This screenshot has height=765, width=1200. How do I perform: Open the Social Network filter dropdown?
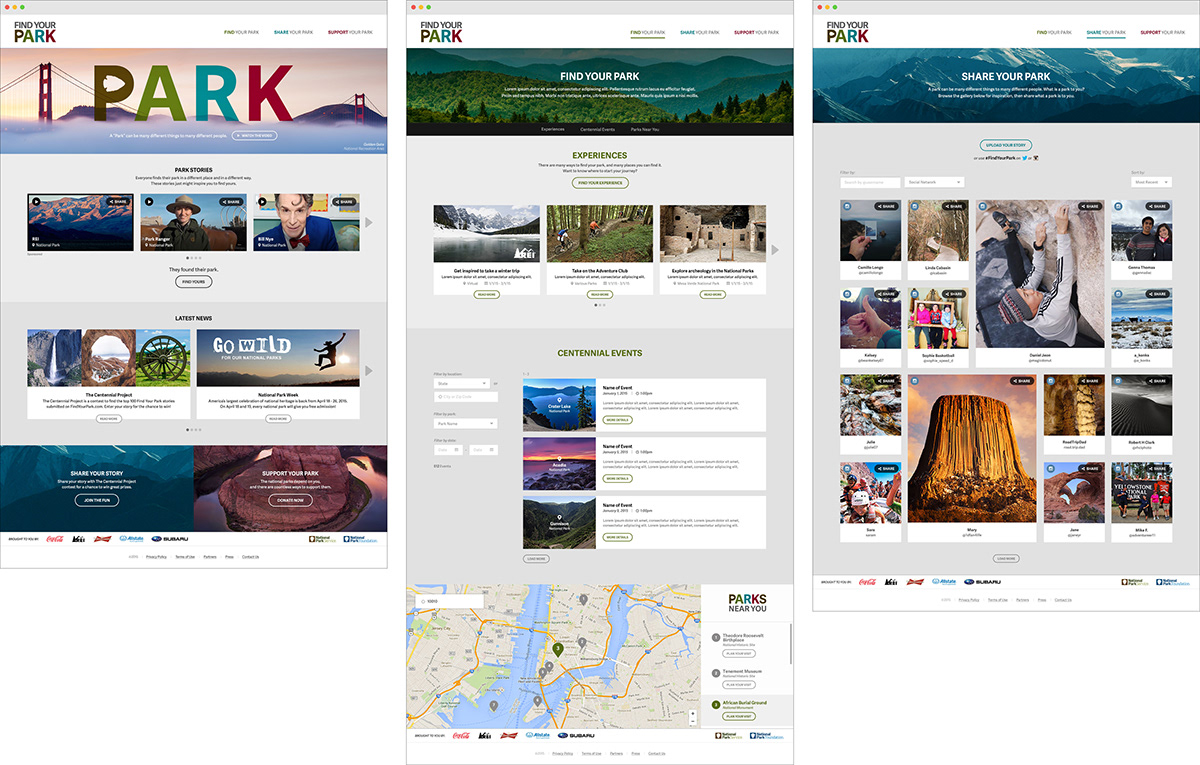click(x=934, y=182)
